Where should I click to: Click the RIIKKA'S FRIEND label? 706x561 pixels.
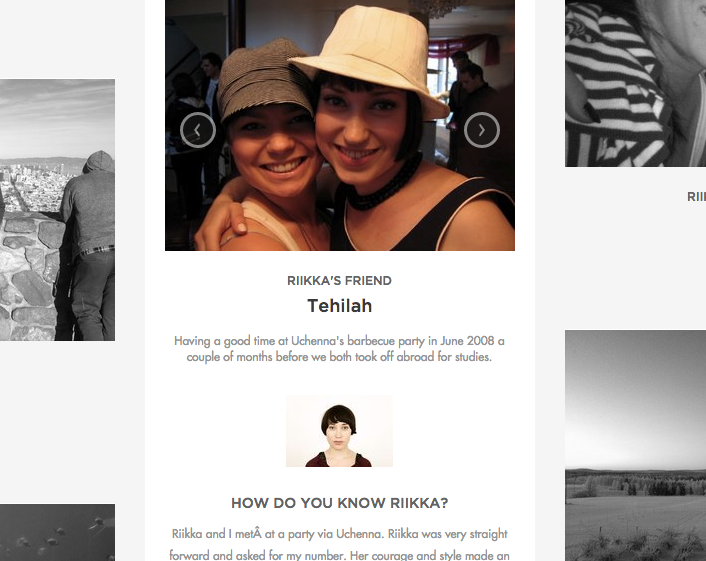[339, 281]
